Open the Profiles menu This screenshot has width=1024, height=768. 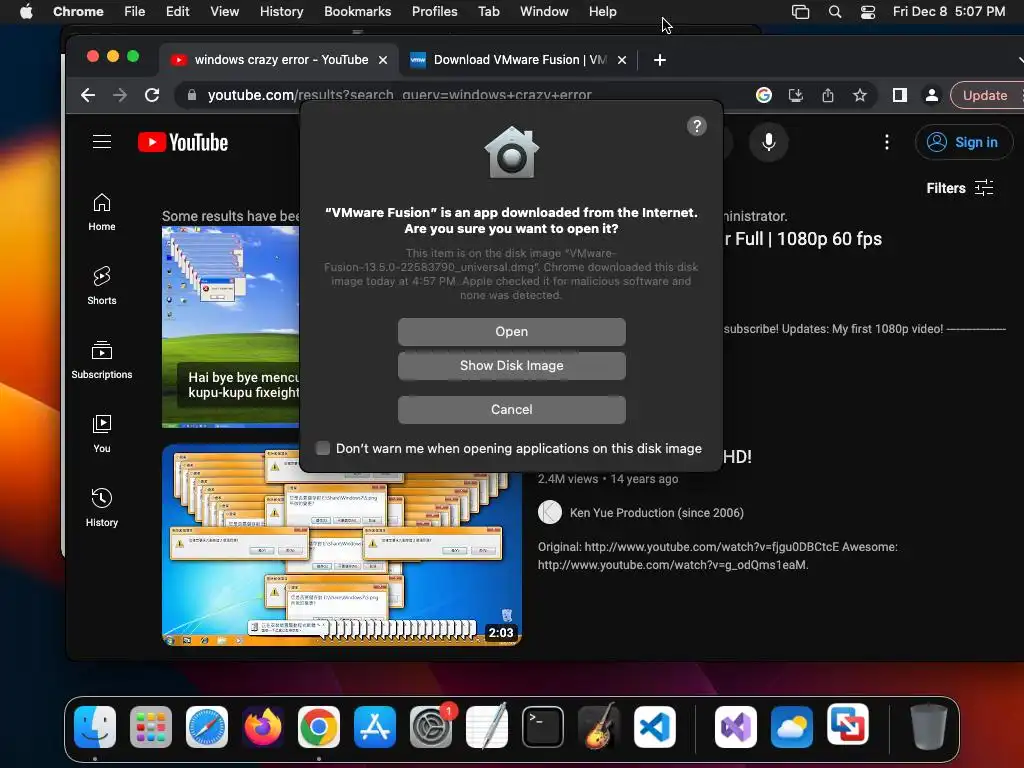pos(434,11)
